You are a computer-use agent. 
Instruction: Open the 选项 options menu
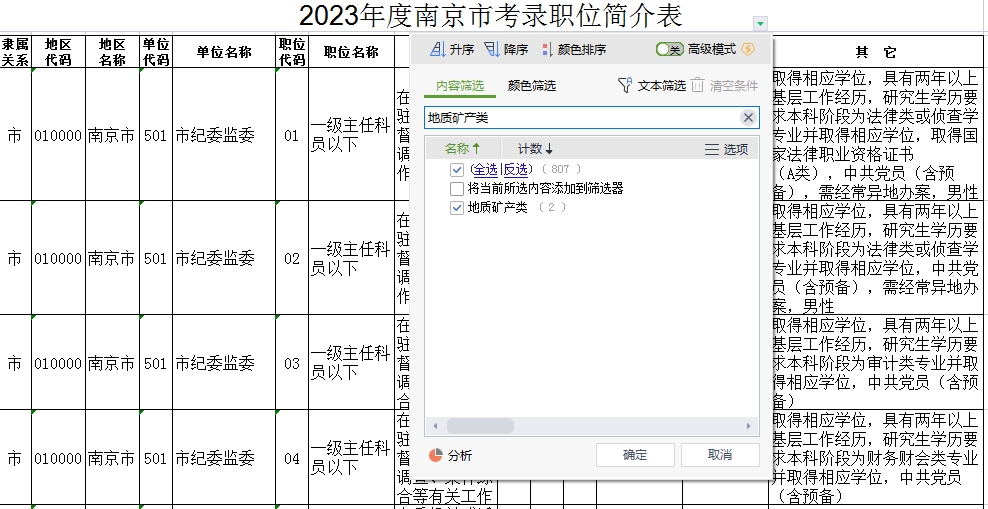pos(726,149)
